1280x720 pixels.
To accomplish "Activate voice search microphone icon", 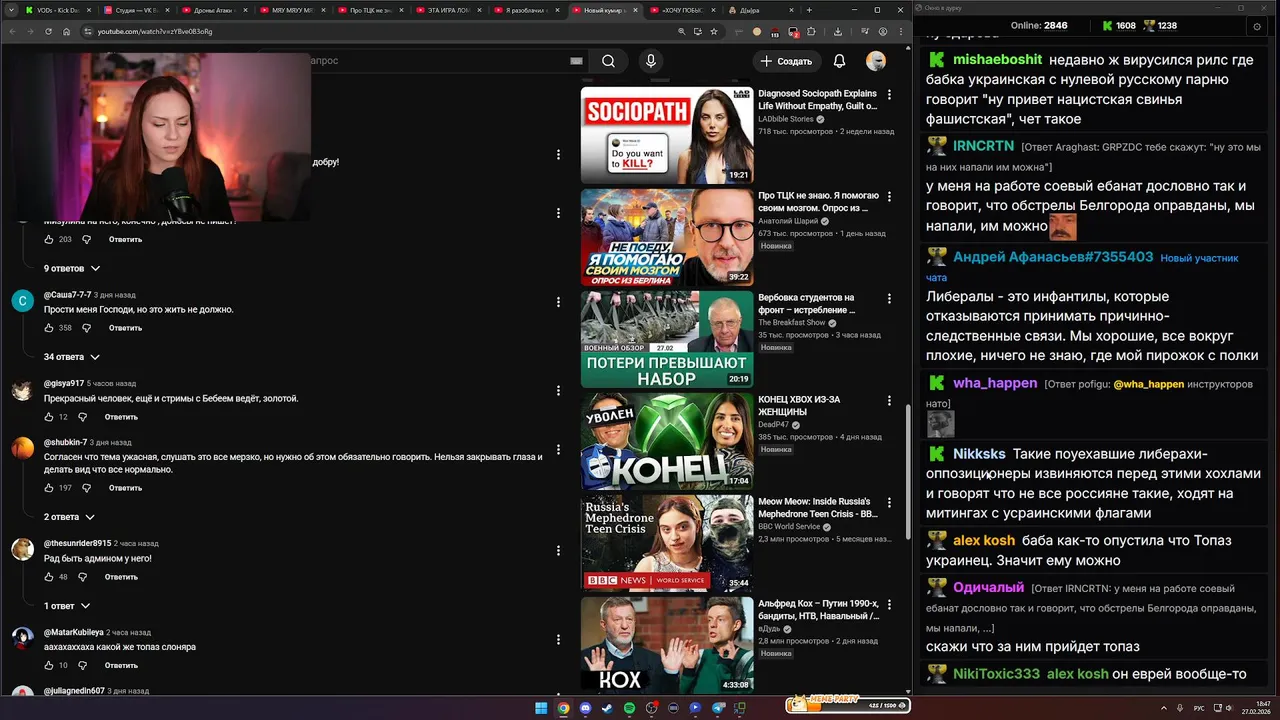I will (651, 61).
